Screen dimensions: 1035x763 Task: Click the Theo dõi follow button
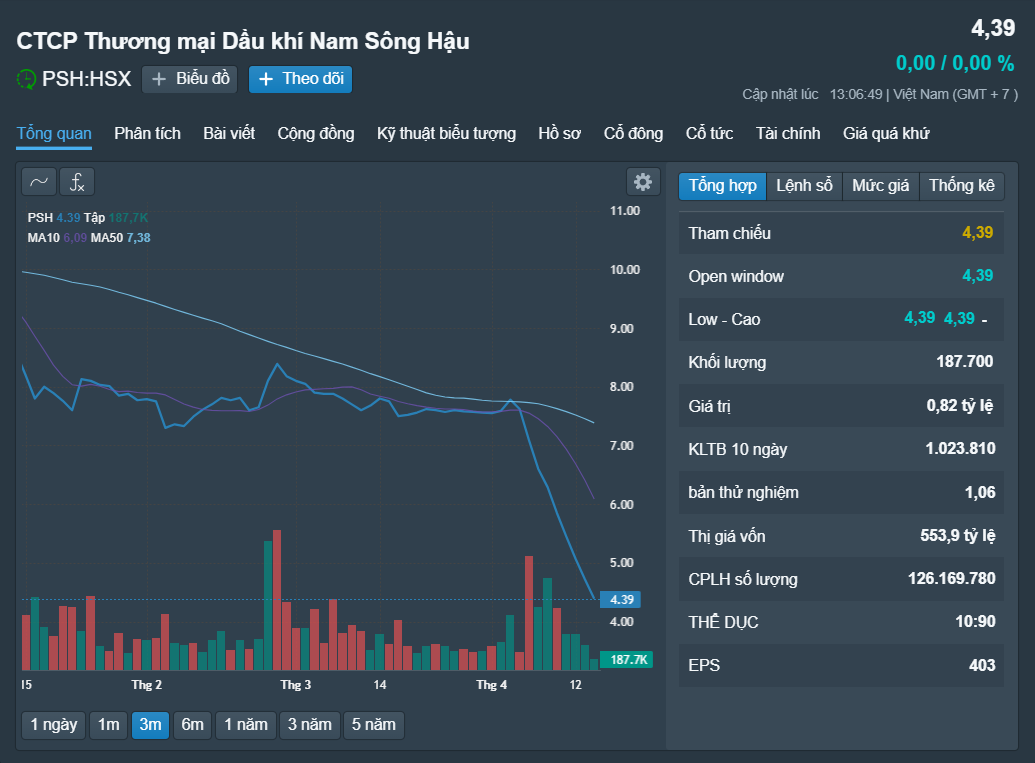pyautogui.click(x=300, y=79)
